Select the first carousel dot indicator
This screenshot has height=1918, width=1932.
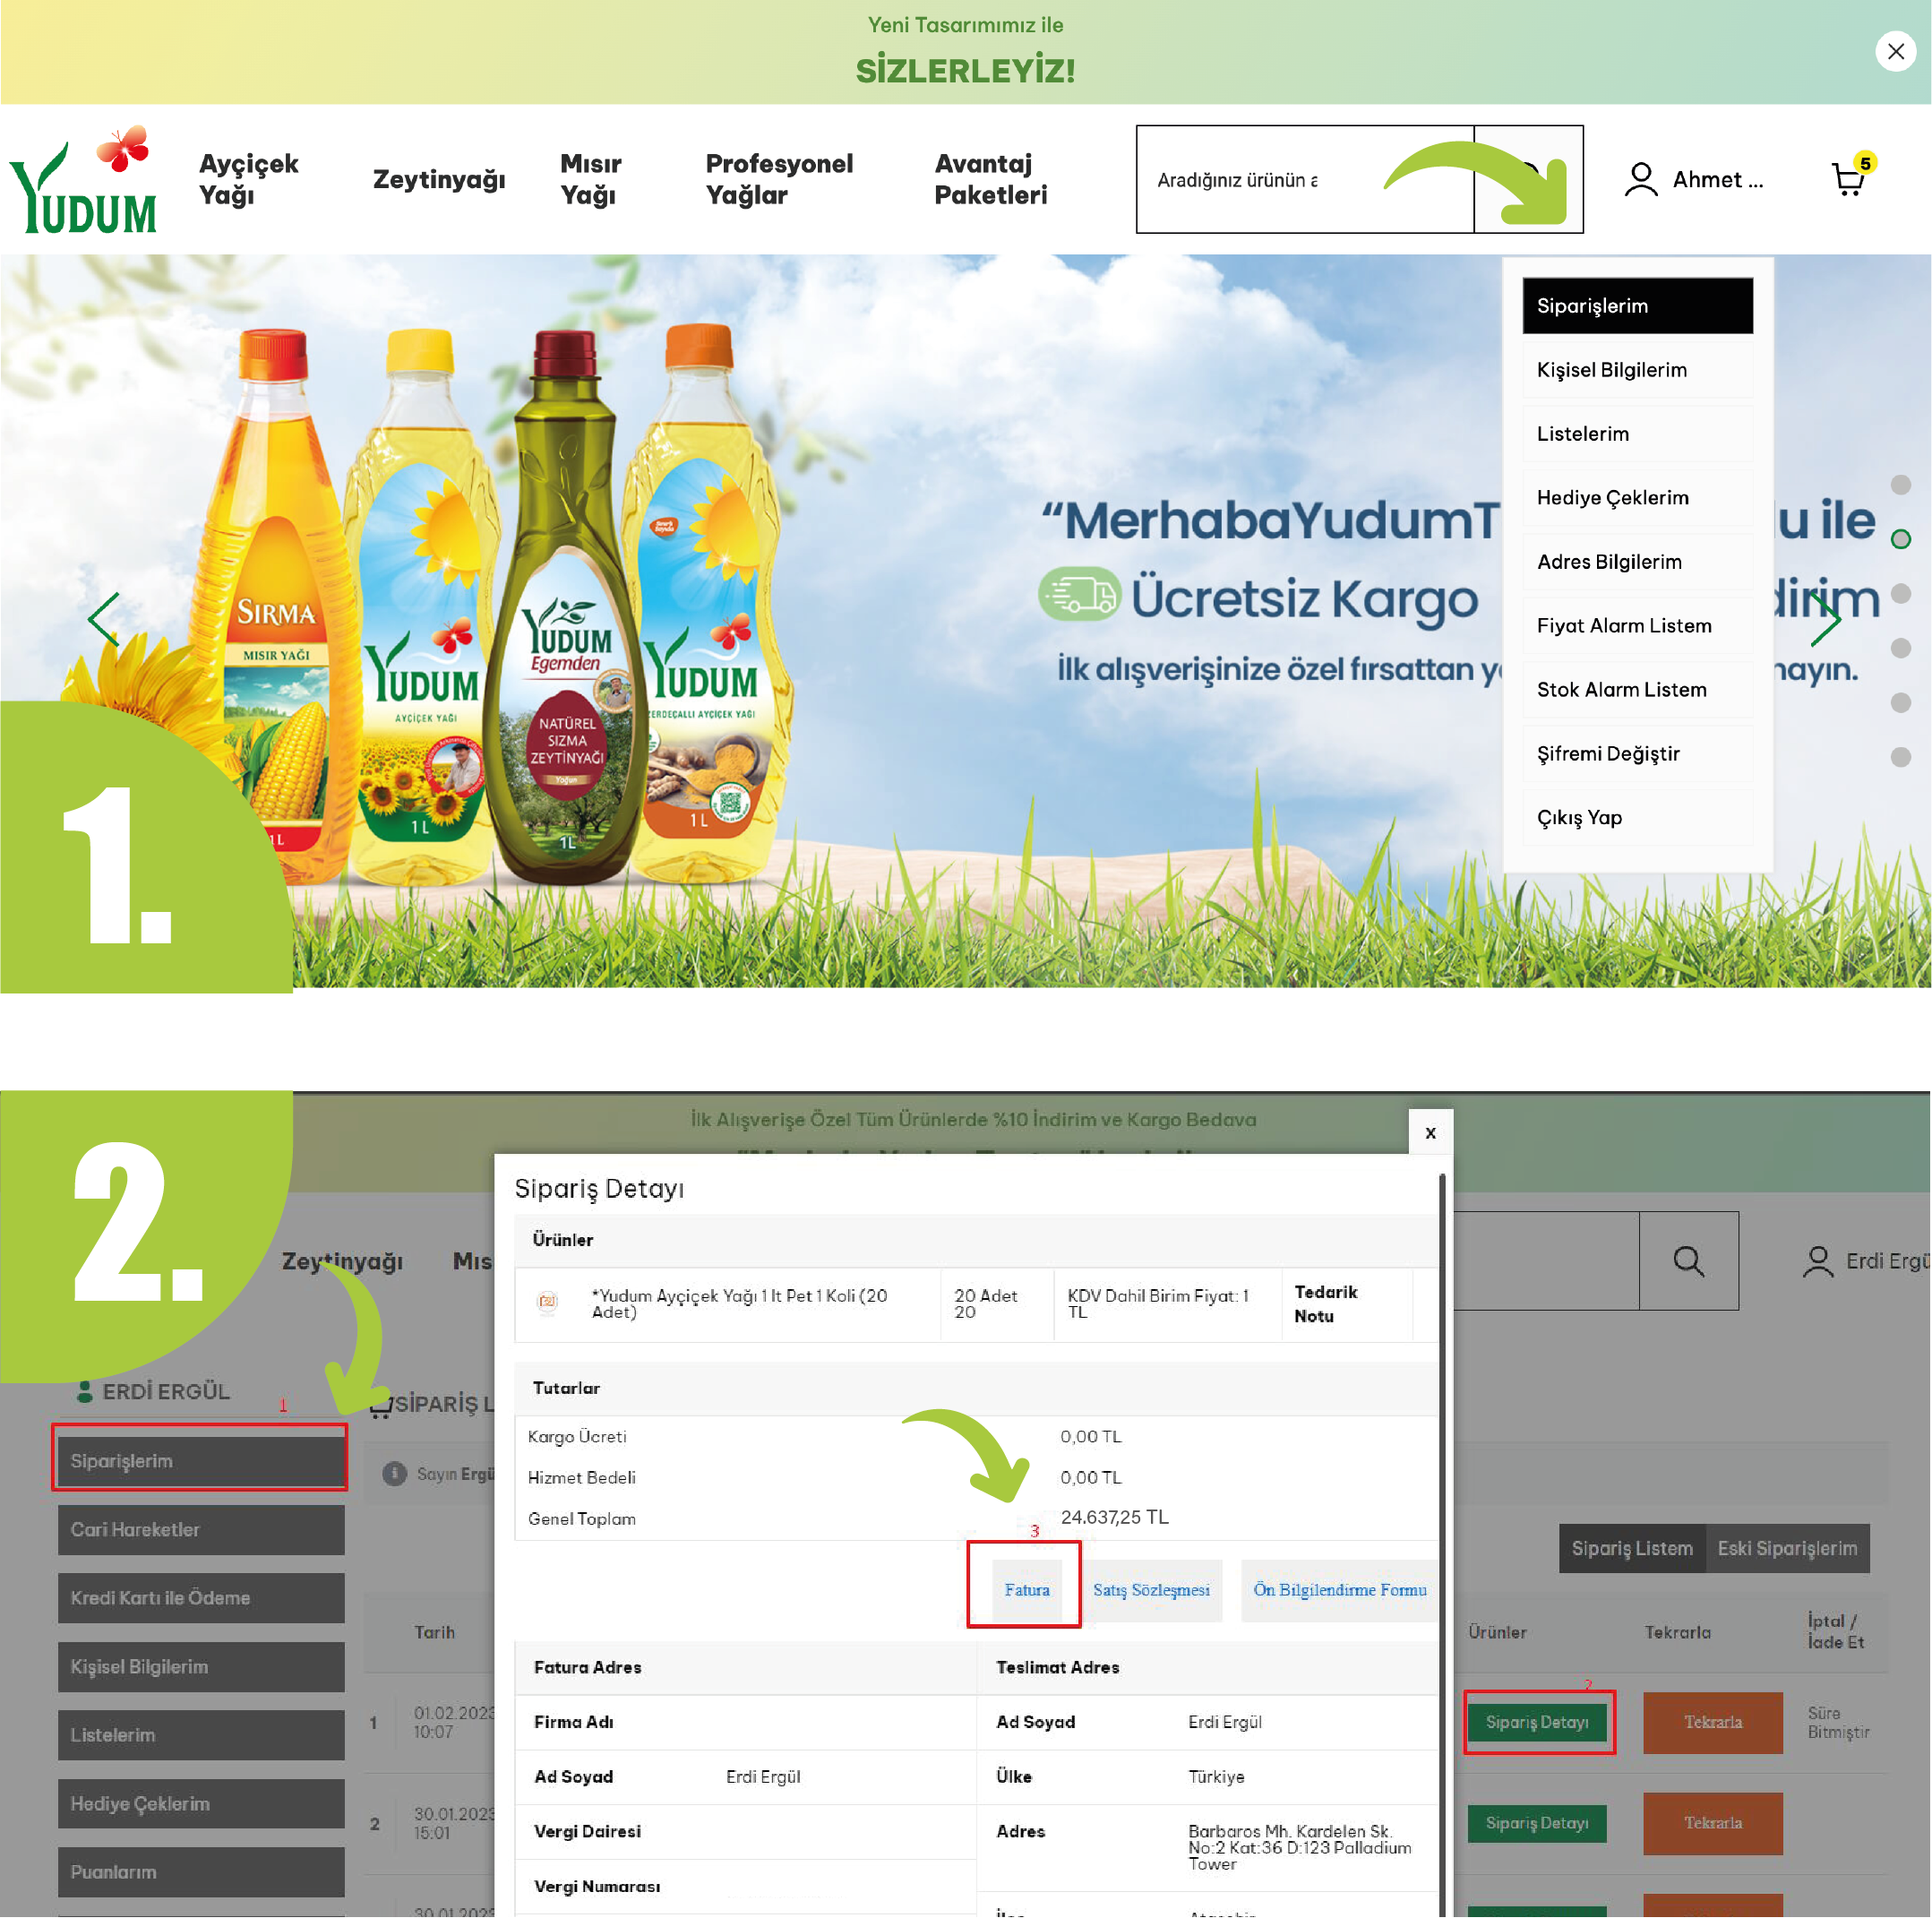1901,485
